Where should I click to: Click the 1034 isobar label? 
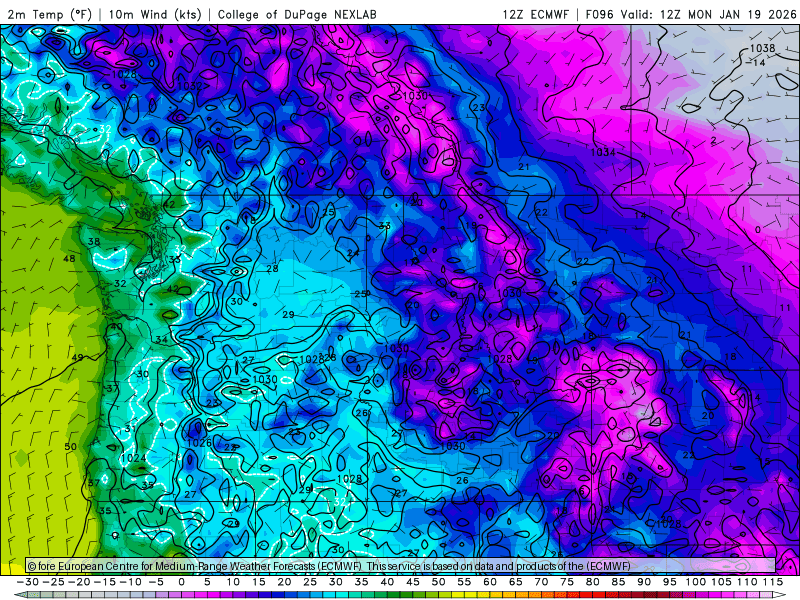[x=603, y=152]
